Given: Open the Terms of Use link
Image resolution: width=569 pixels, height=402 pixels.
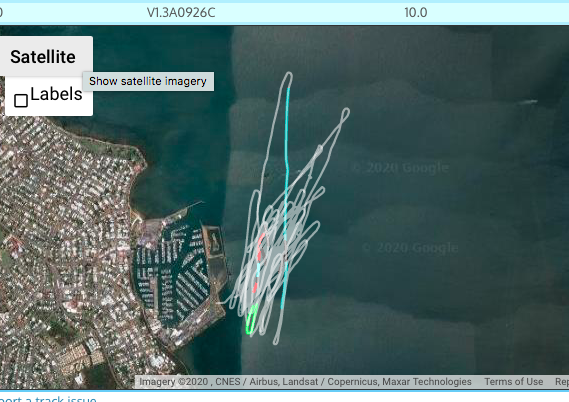Looking at the screenshot, I should point(513,382).
